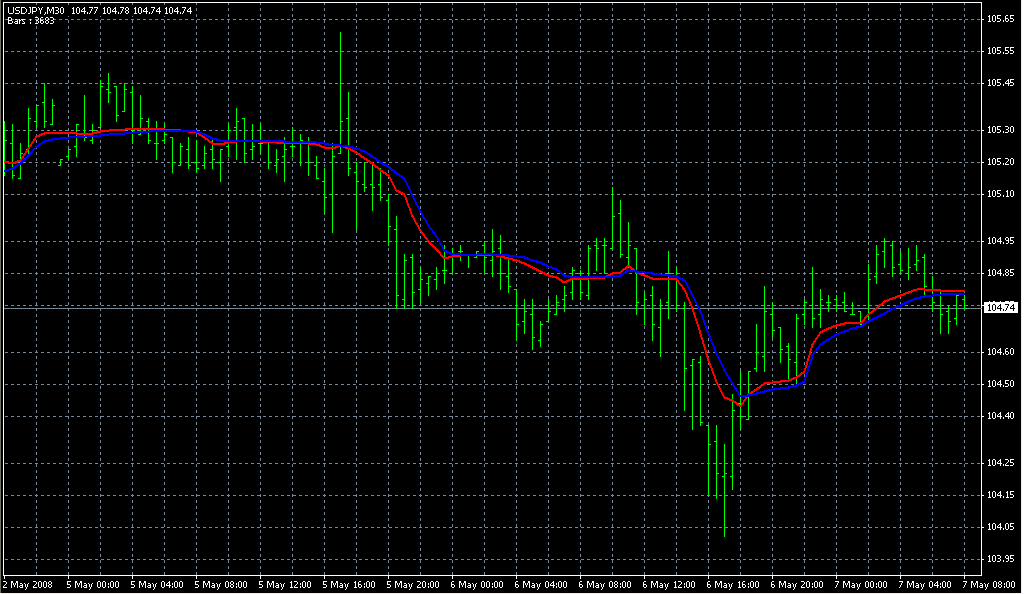
Task: Click the 103.95 label on price scale
Action: pos(1000,559)
